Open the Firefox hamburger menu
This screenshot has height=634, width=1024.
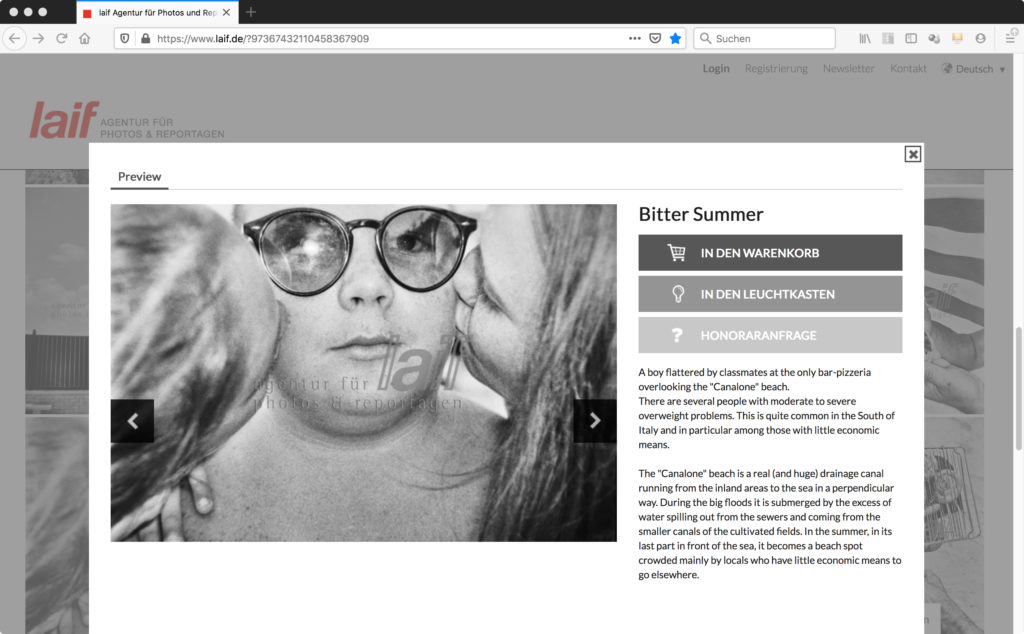pyautogui.click(x=1010, y=39)
